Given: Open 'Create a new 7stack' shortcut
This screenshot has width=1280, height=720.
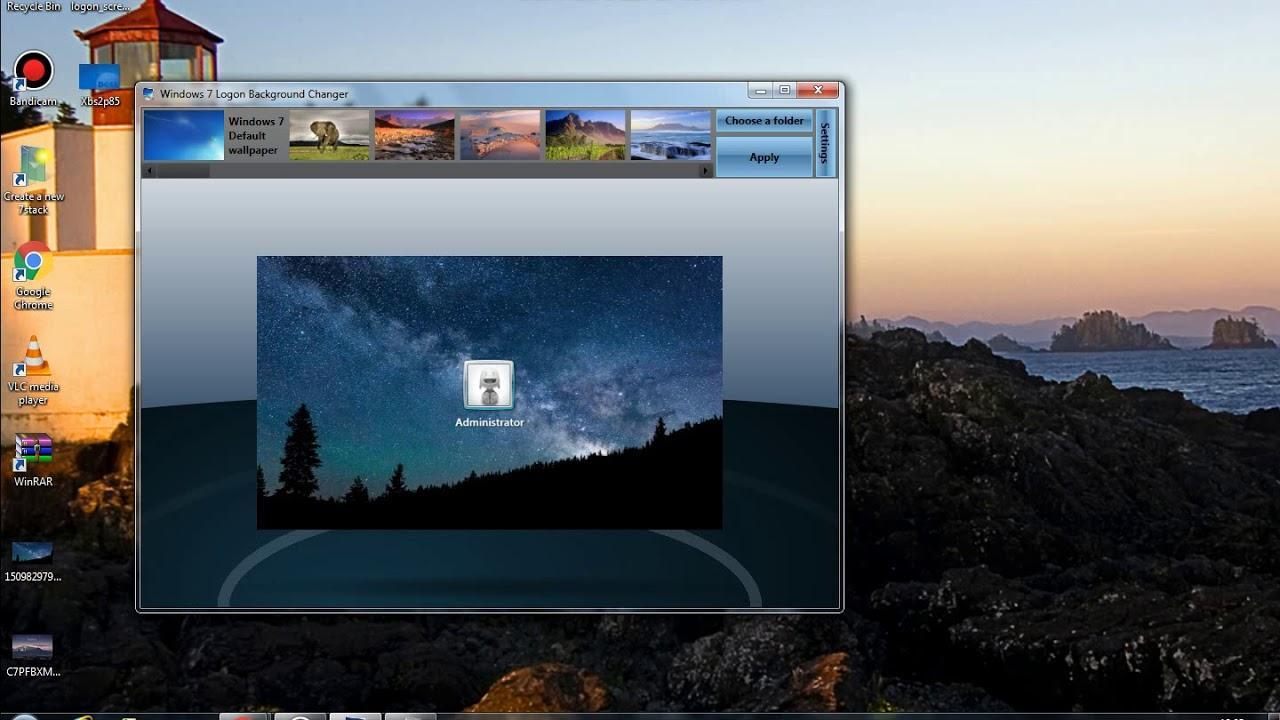Looking at the screenshot, I should pyautogui.click(x=34, y=180).
